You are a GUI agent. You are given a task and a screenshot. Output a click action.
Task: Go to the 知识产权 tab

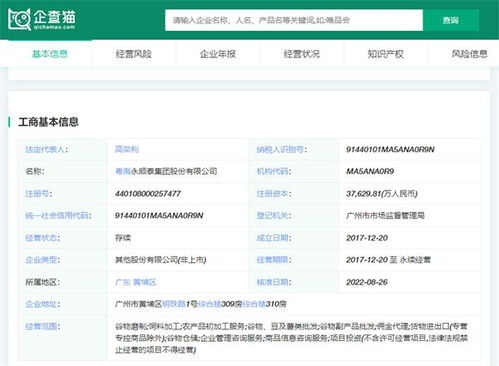coord(386,54)
